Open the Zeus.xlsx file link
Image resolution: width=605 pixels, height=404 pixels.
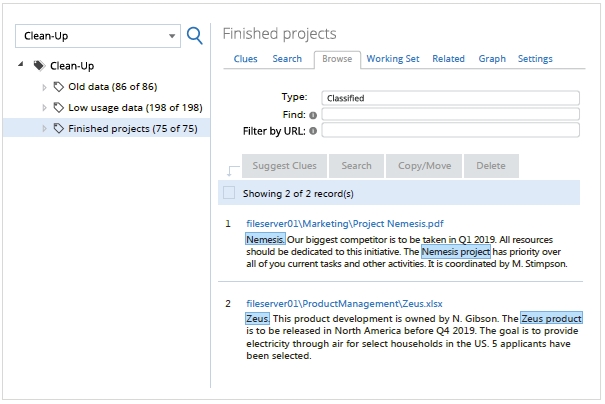(x=344, y=304)
